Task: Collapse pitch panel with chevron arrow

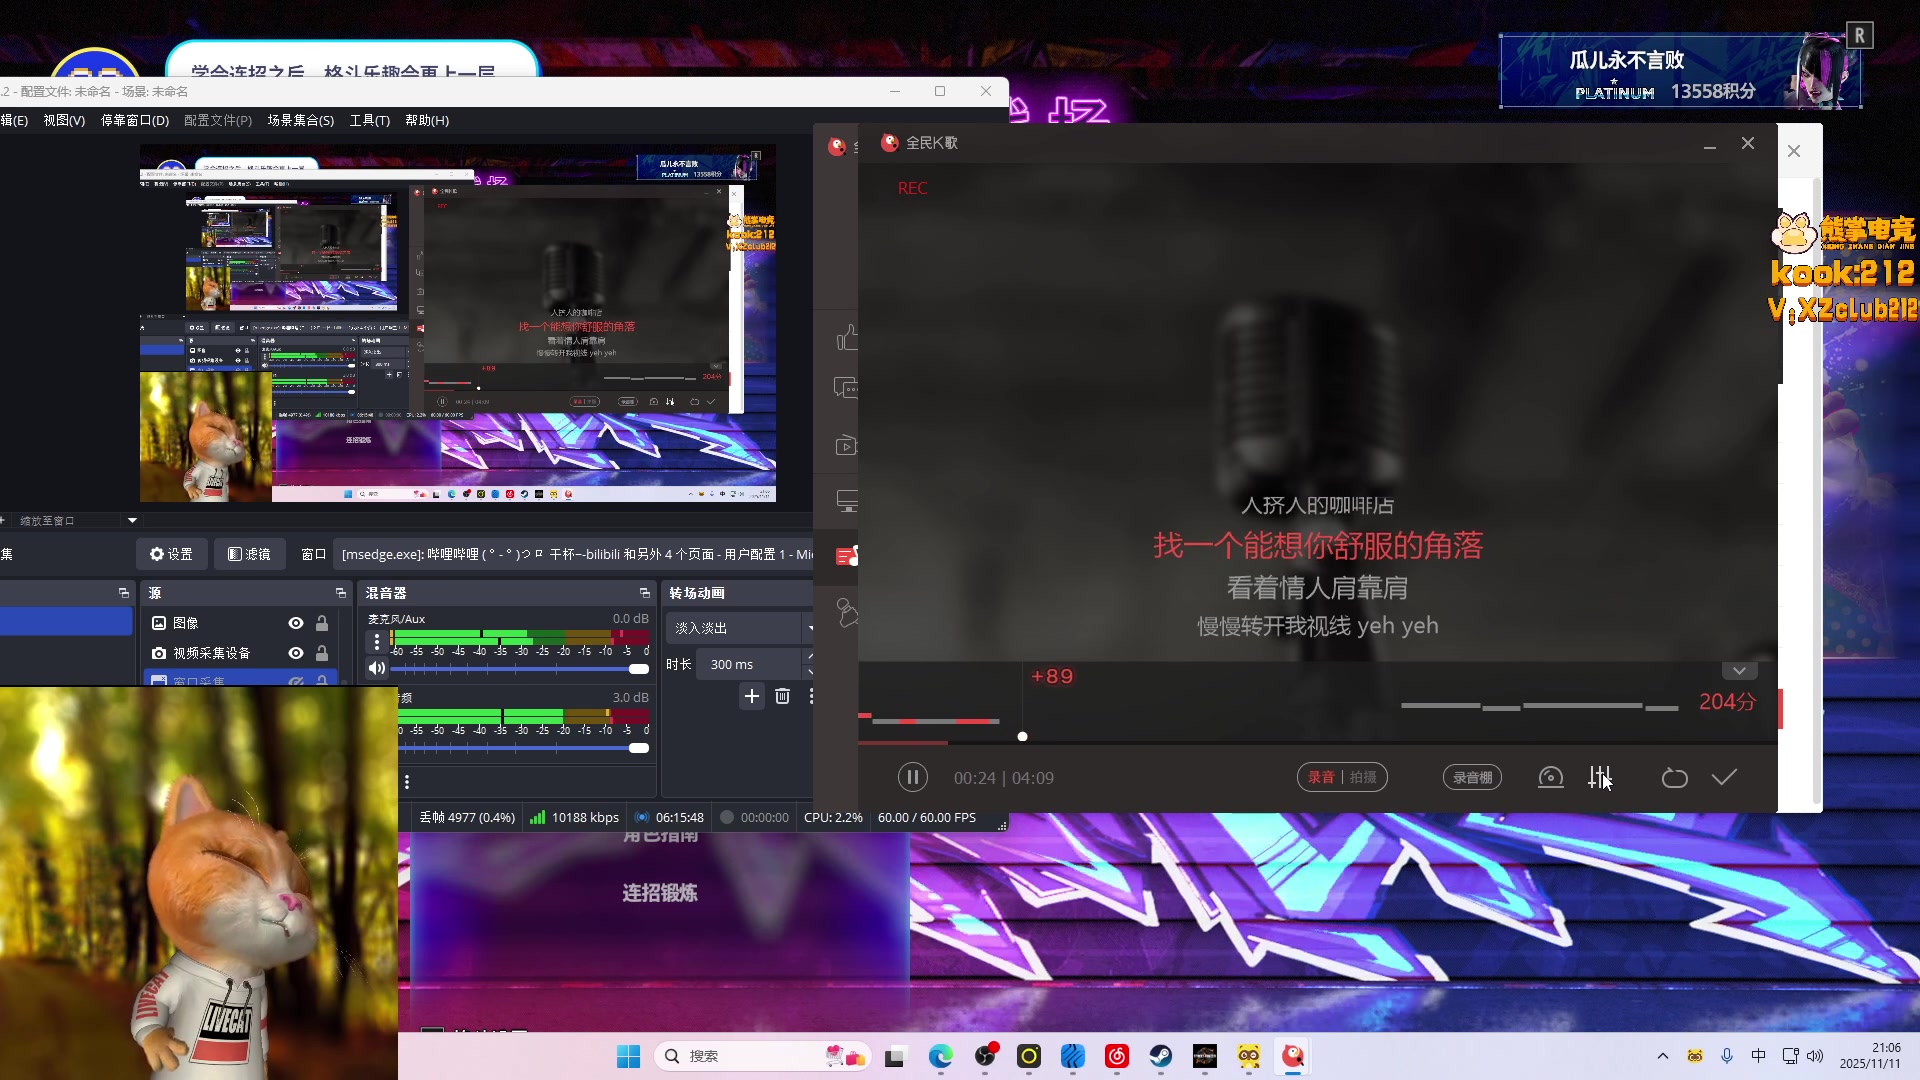Action: [1739, 671]
